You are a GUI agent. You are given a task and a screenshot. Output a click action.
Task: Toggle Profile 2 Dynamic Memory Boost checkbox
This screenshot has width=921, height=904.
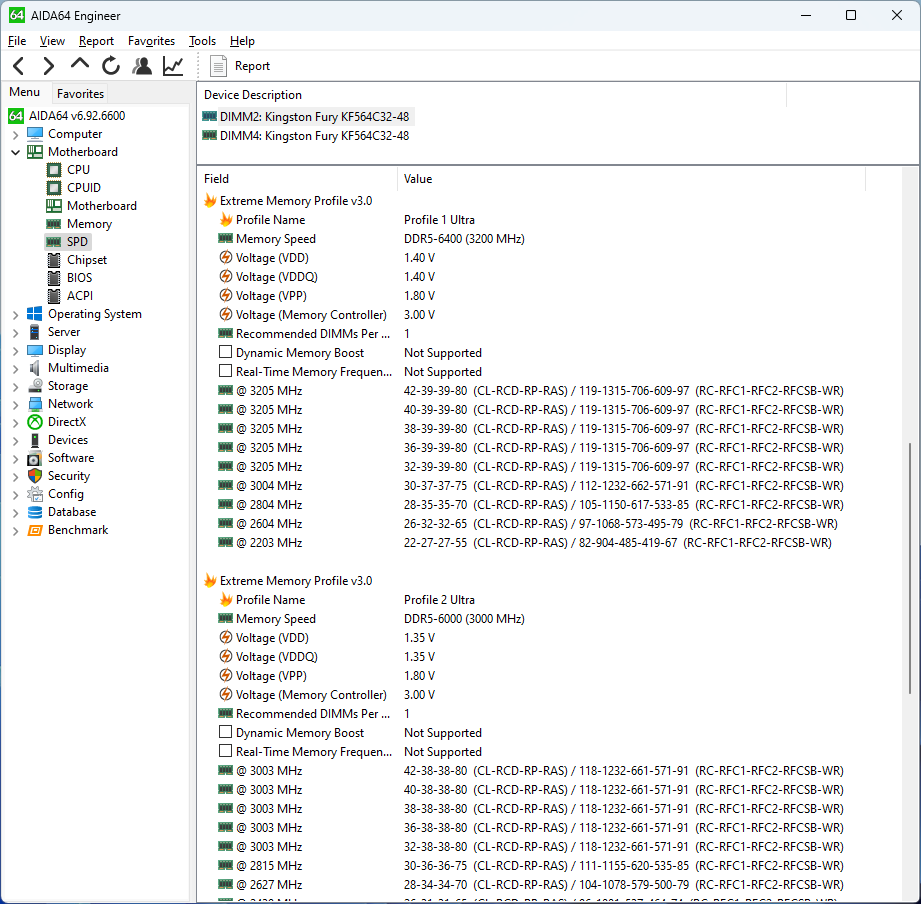tap(225, 732)
